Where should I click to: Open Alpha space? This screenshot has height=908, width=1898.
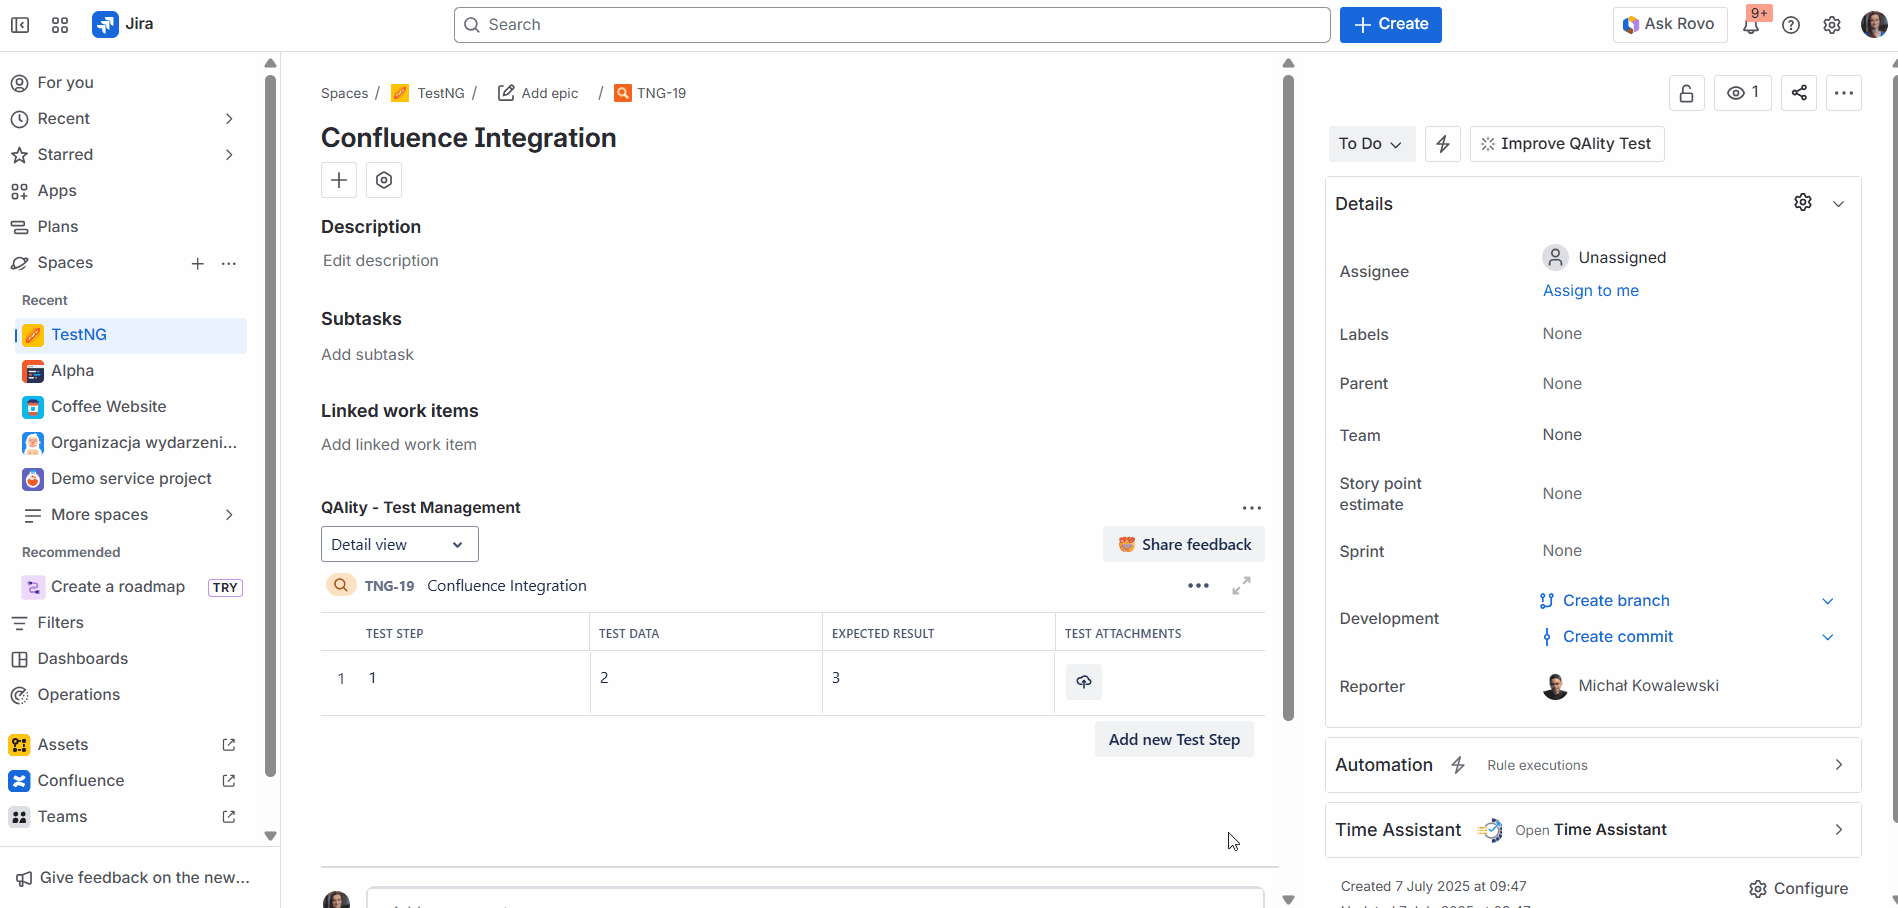point(132,371)
